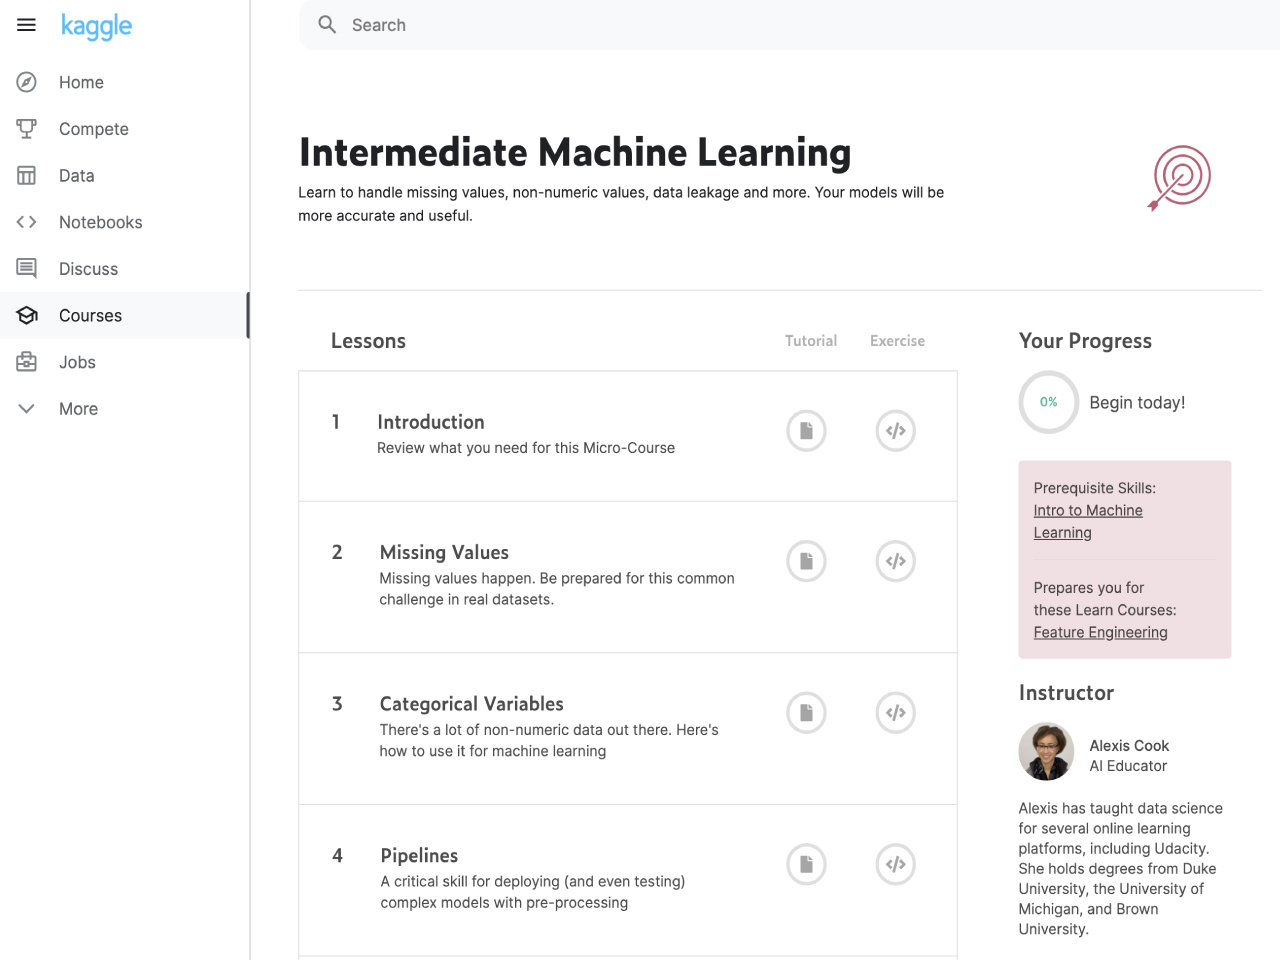Open the Missing Values exercise icon

click(x=896, y=561)
